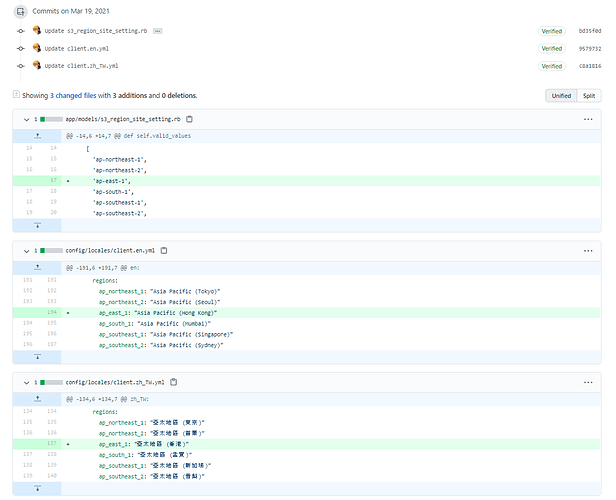Click Verified badge for commit 9579732
Viewport: 616px width, 500px height.
point(551,48)
